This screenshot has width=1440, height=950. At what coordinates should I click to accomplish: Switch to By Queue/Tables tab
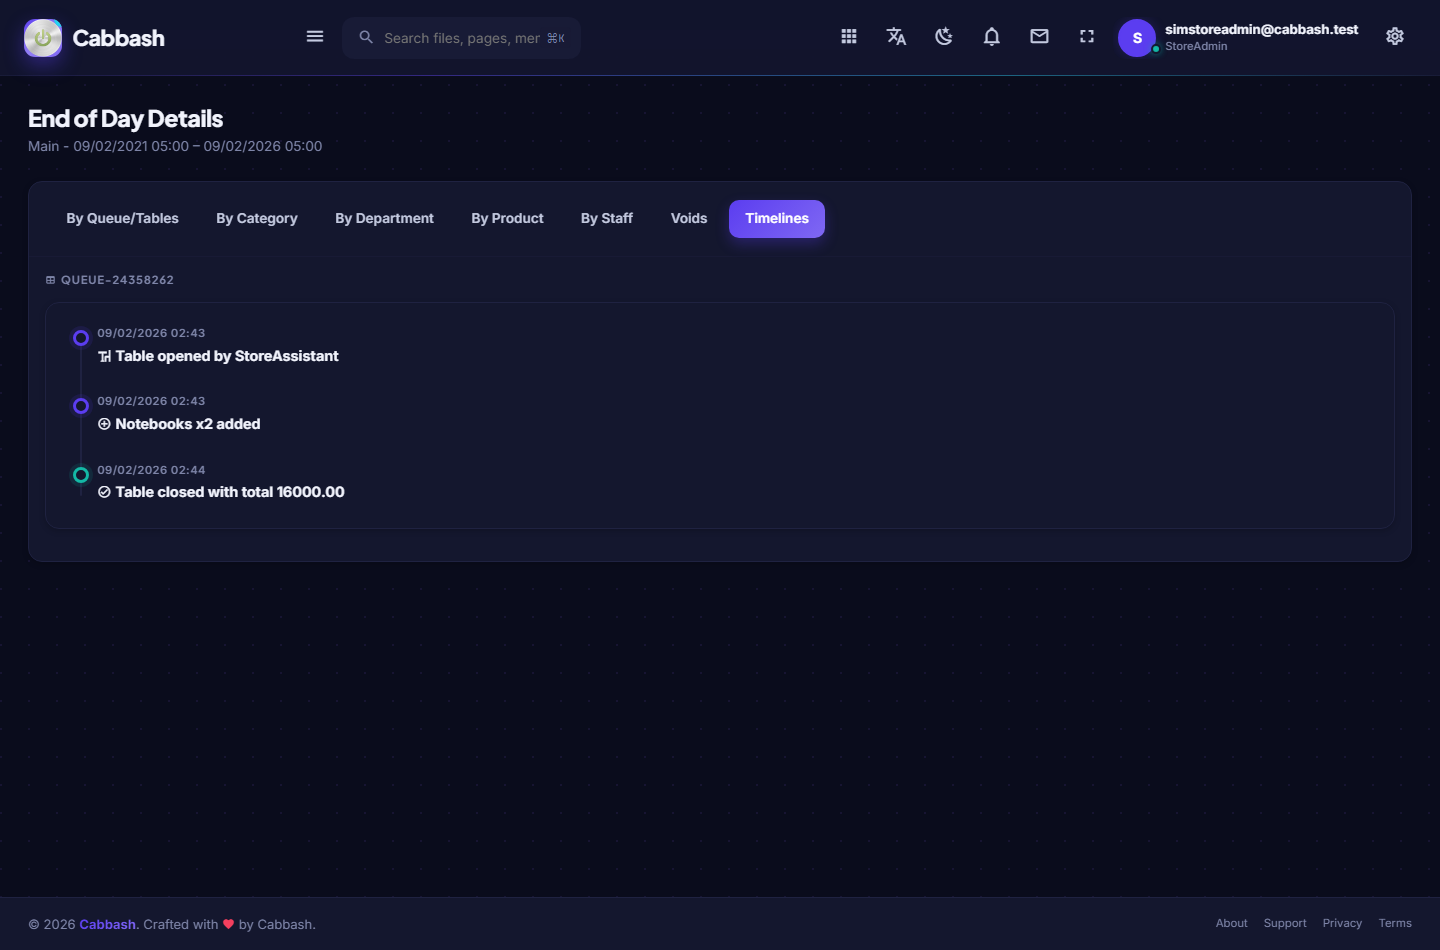123,218
